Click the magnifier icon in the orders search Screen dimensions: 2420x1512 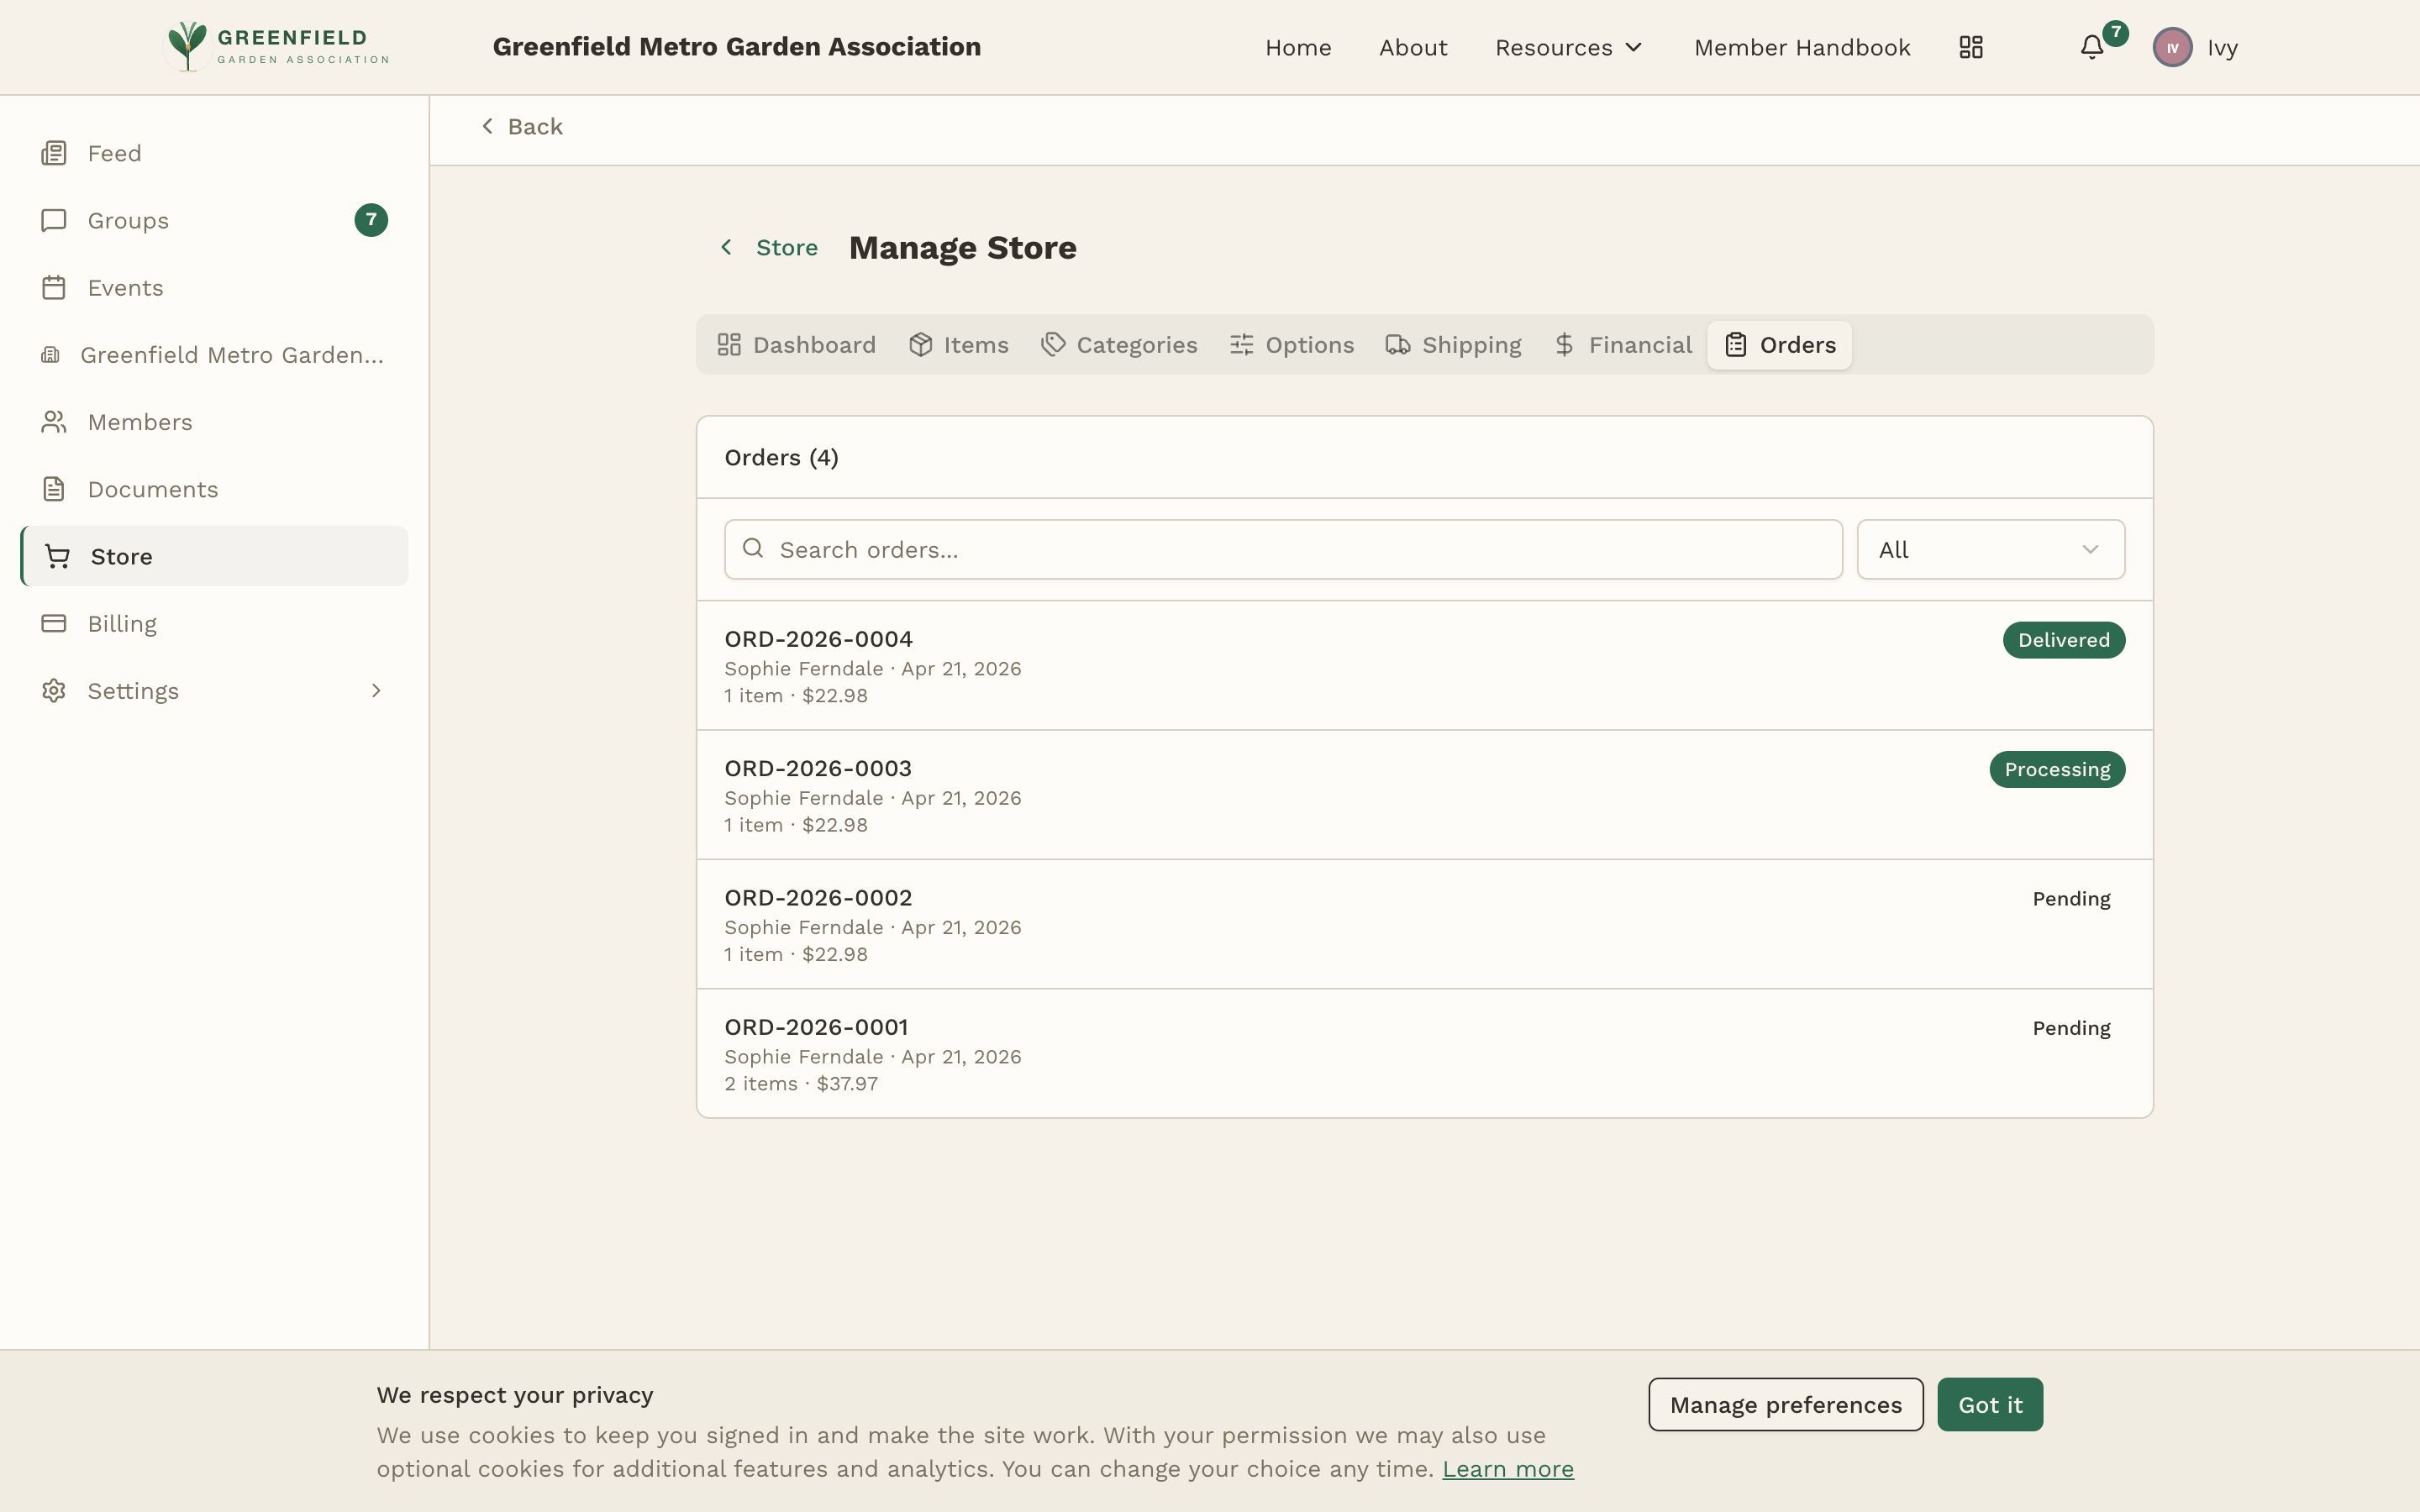pyautogui.click(x=753, y=548)
